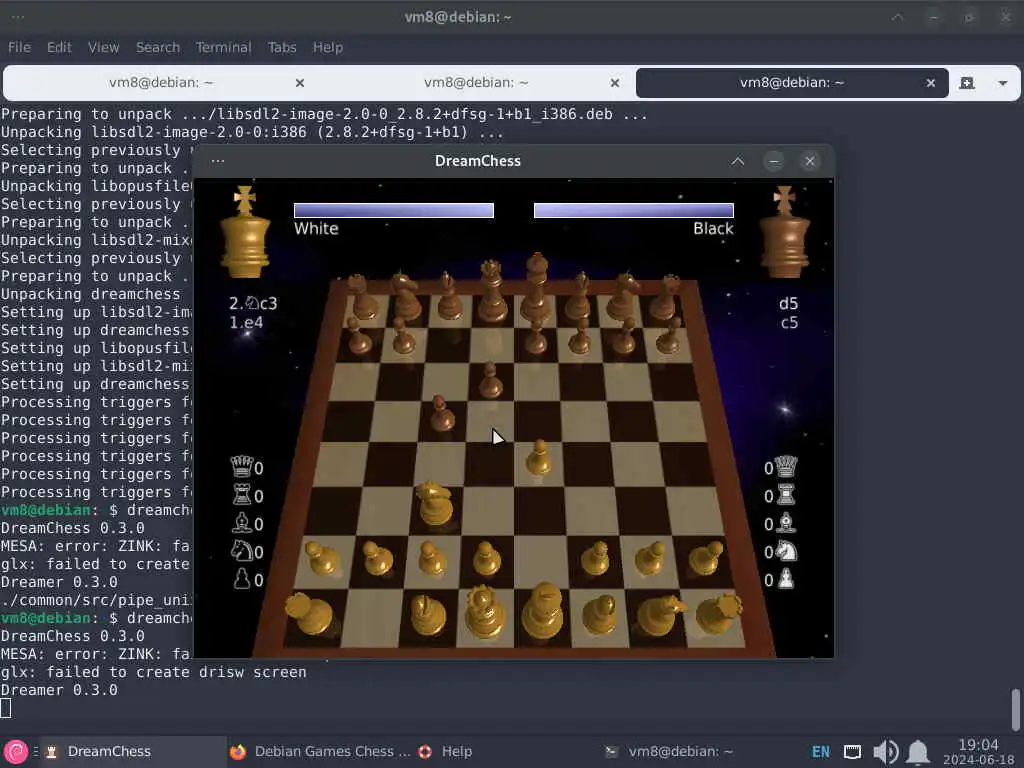
Task: Click White's captured queen counter icon
Action: pyautogui.click(x=241, y=467)
